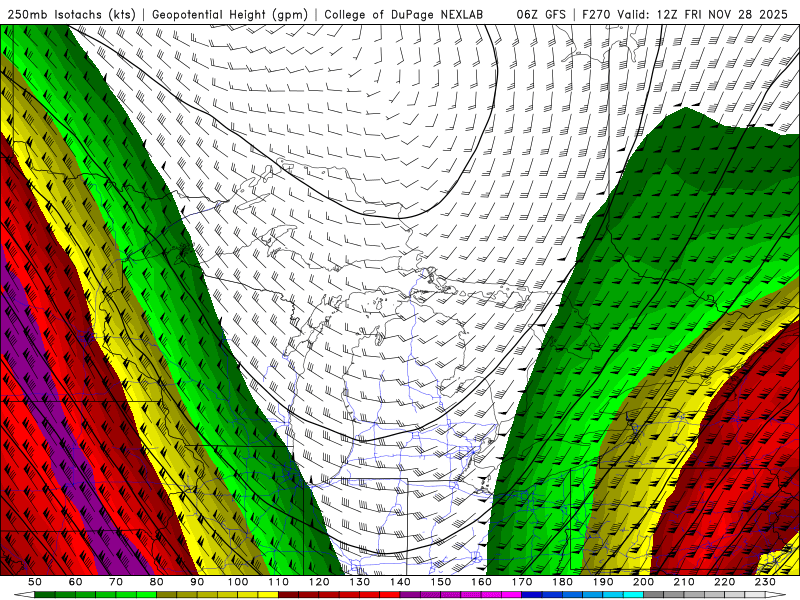Viewport: 800px width, 600px height.
Task: Click the 50 knot legend label
Action: click(x=34, y=582)
